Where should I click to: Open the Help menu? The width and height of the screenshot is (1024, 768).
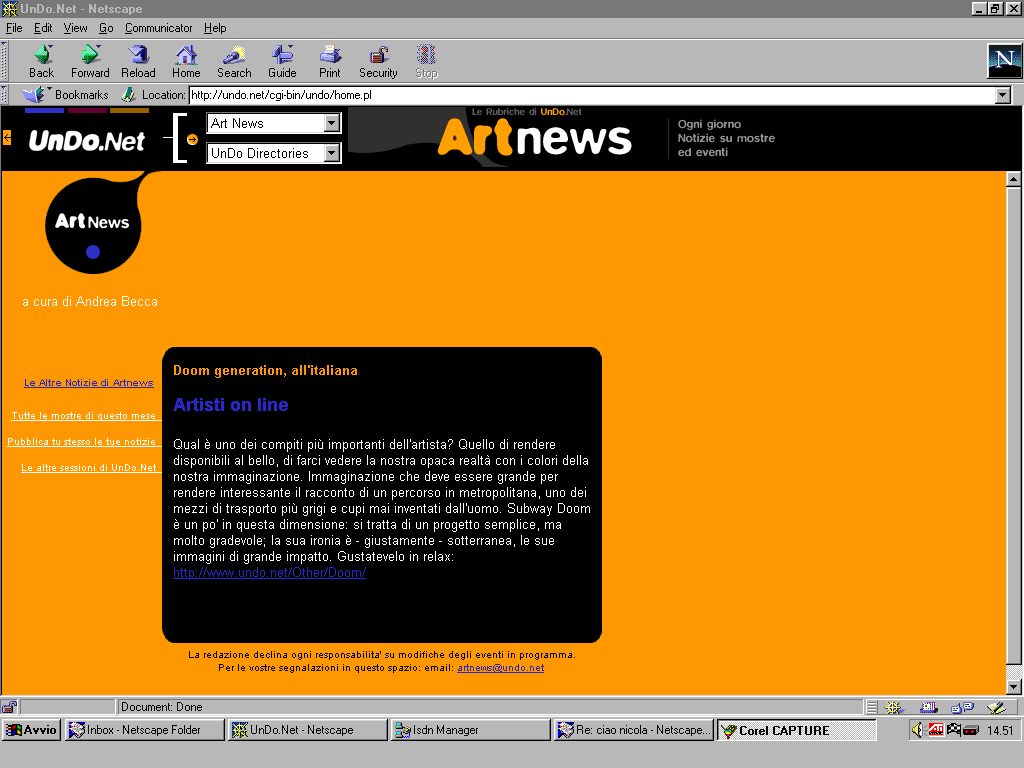pyautogui.click(x=215, y=28)
